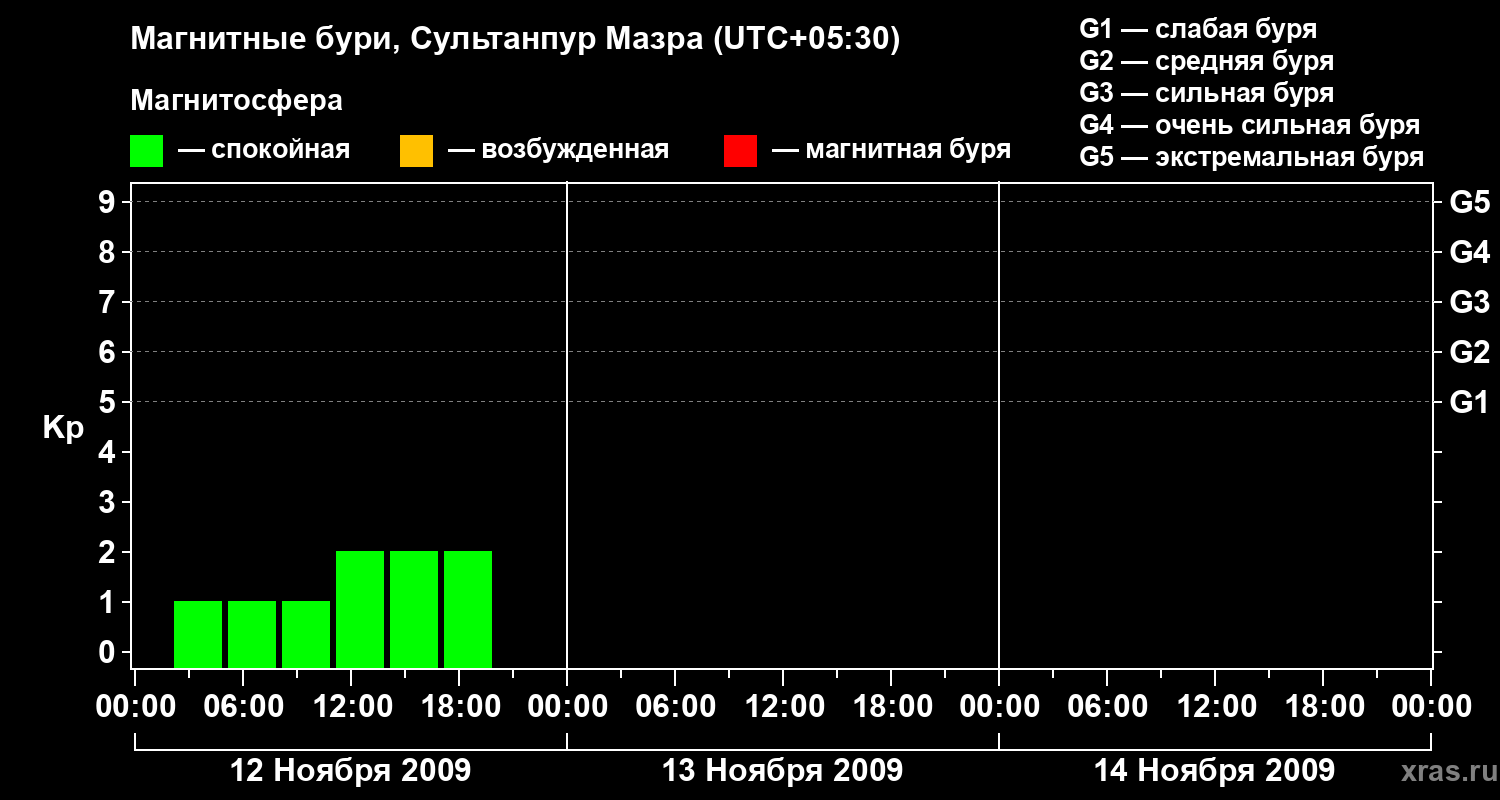This screenshot has width=1500, height=800.
Task: Click the '— магнитная буря' legend label
Action: click(x=892, y=151)
